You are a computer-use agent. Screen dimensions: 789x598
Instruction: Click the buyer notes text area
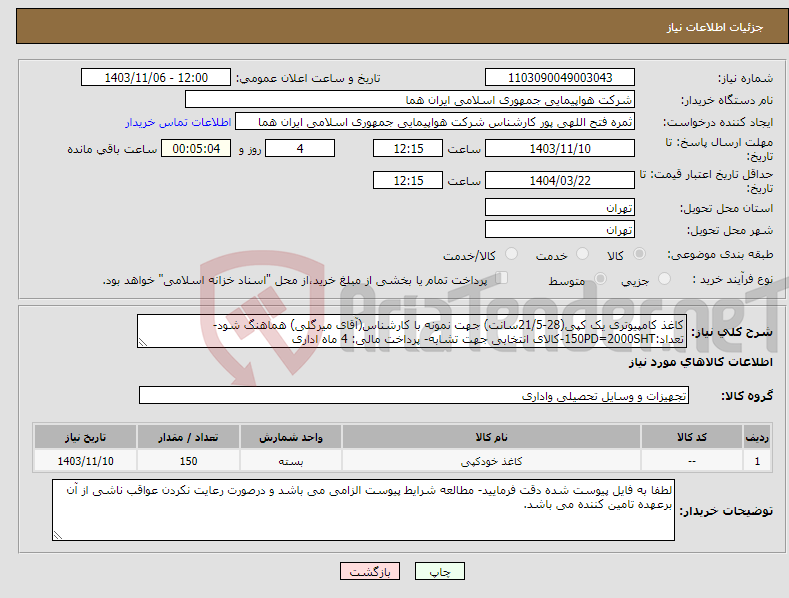(363, 510)
